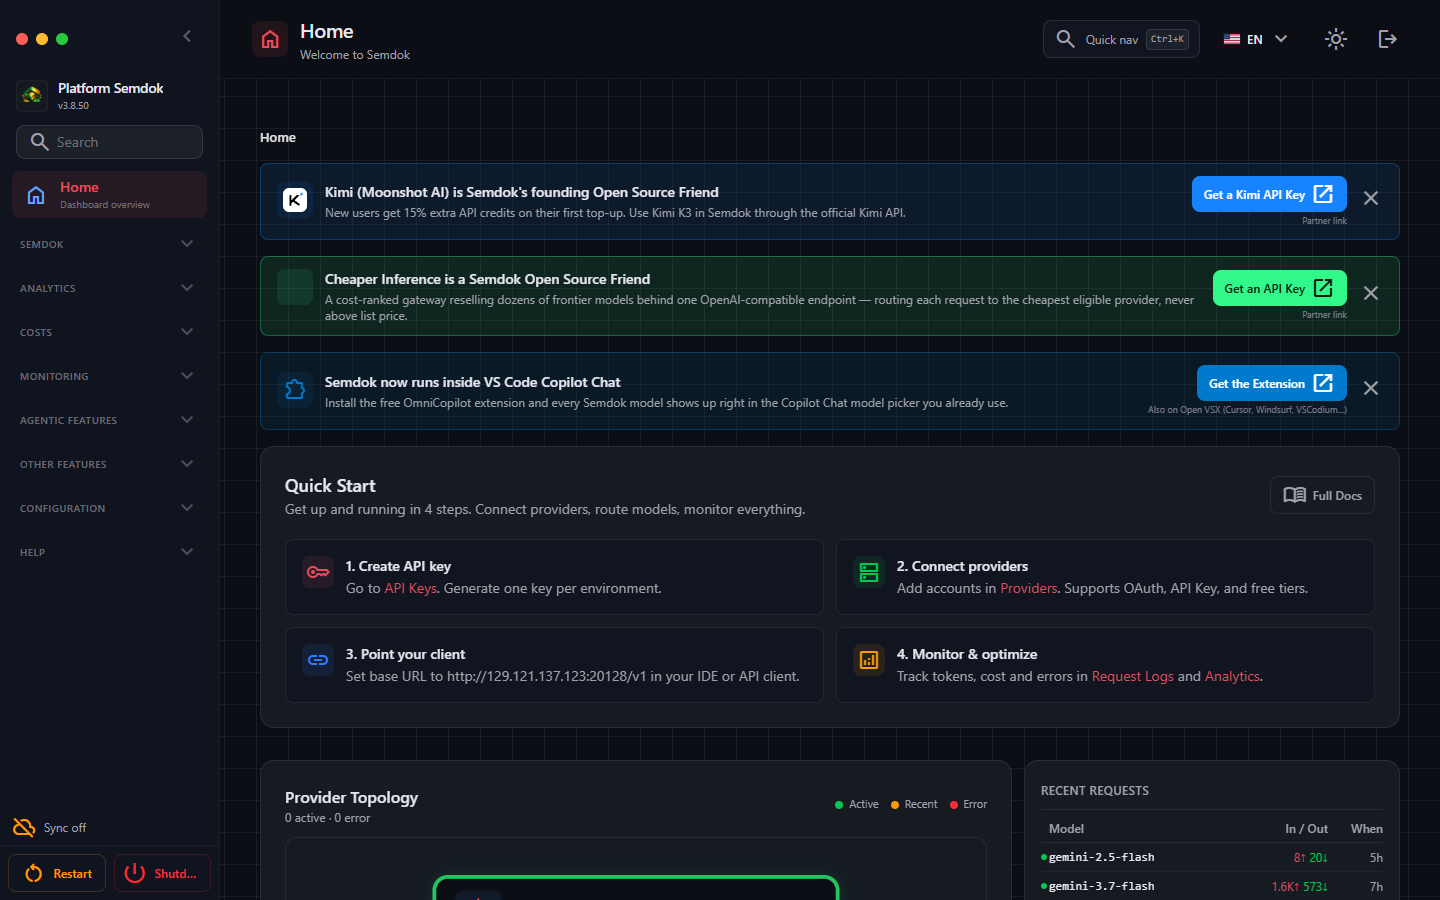
Task: Expand the Help sidebar section
Action: [107, 552]
